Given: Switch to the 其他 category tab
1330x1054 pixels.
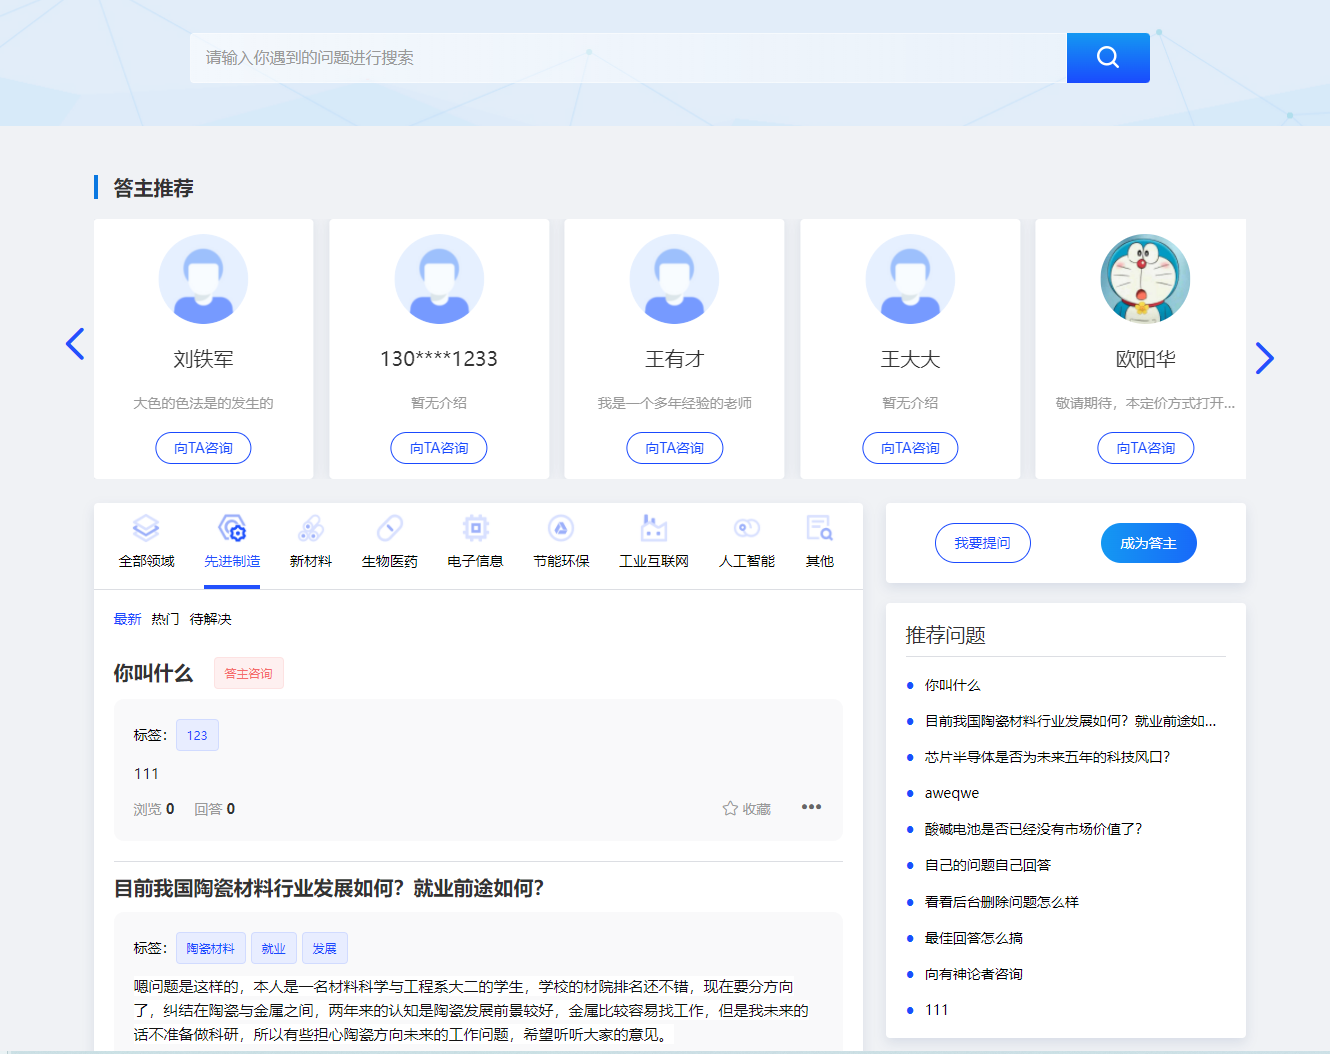Looking at the screenshot, I should click(819, 542).
